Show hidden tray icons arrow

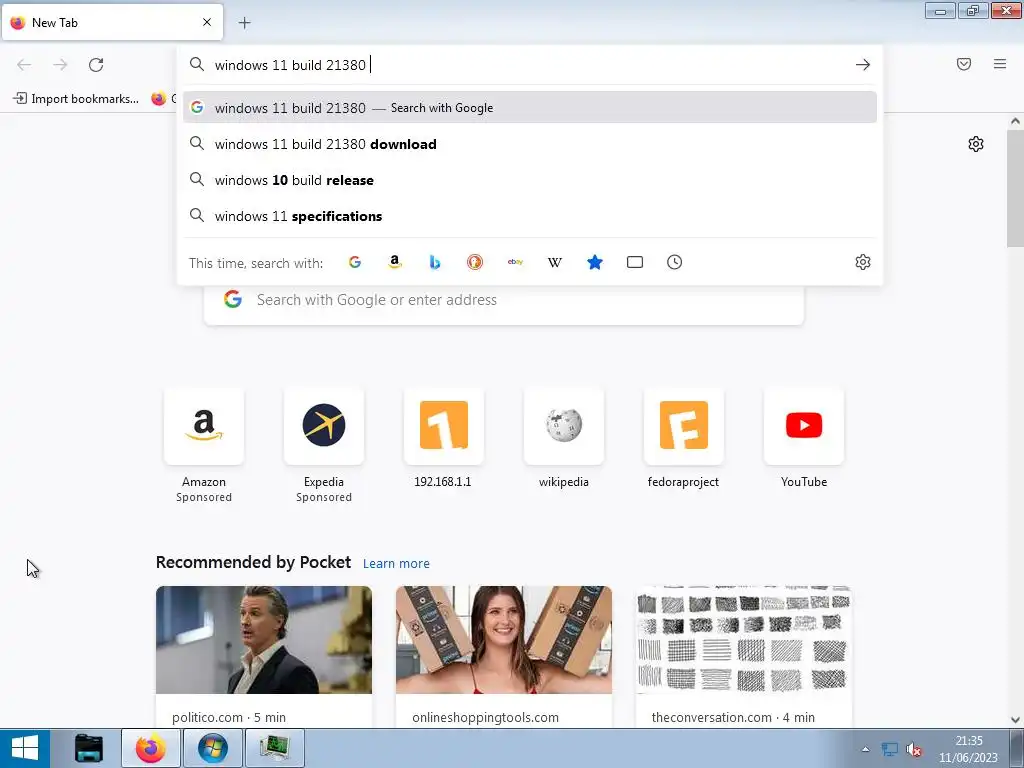[865, 750]
